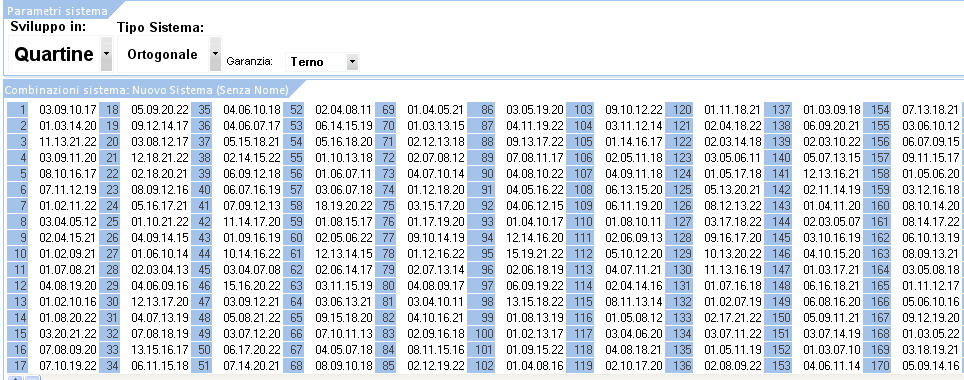The image size is (964, 380).
Task: Select combination 01.05.11.19
Action: click(x=733, y=350)
